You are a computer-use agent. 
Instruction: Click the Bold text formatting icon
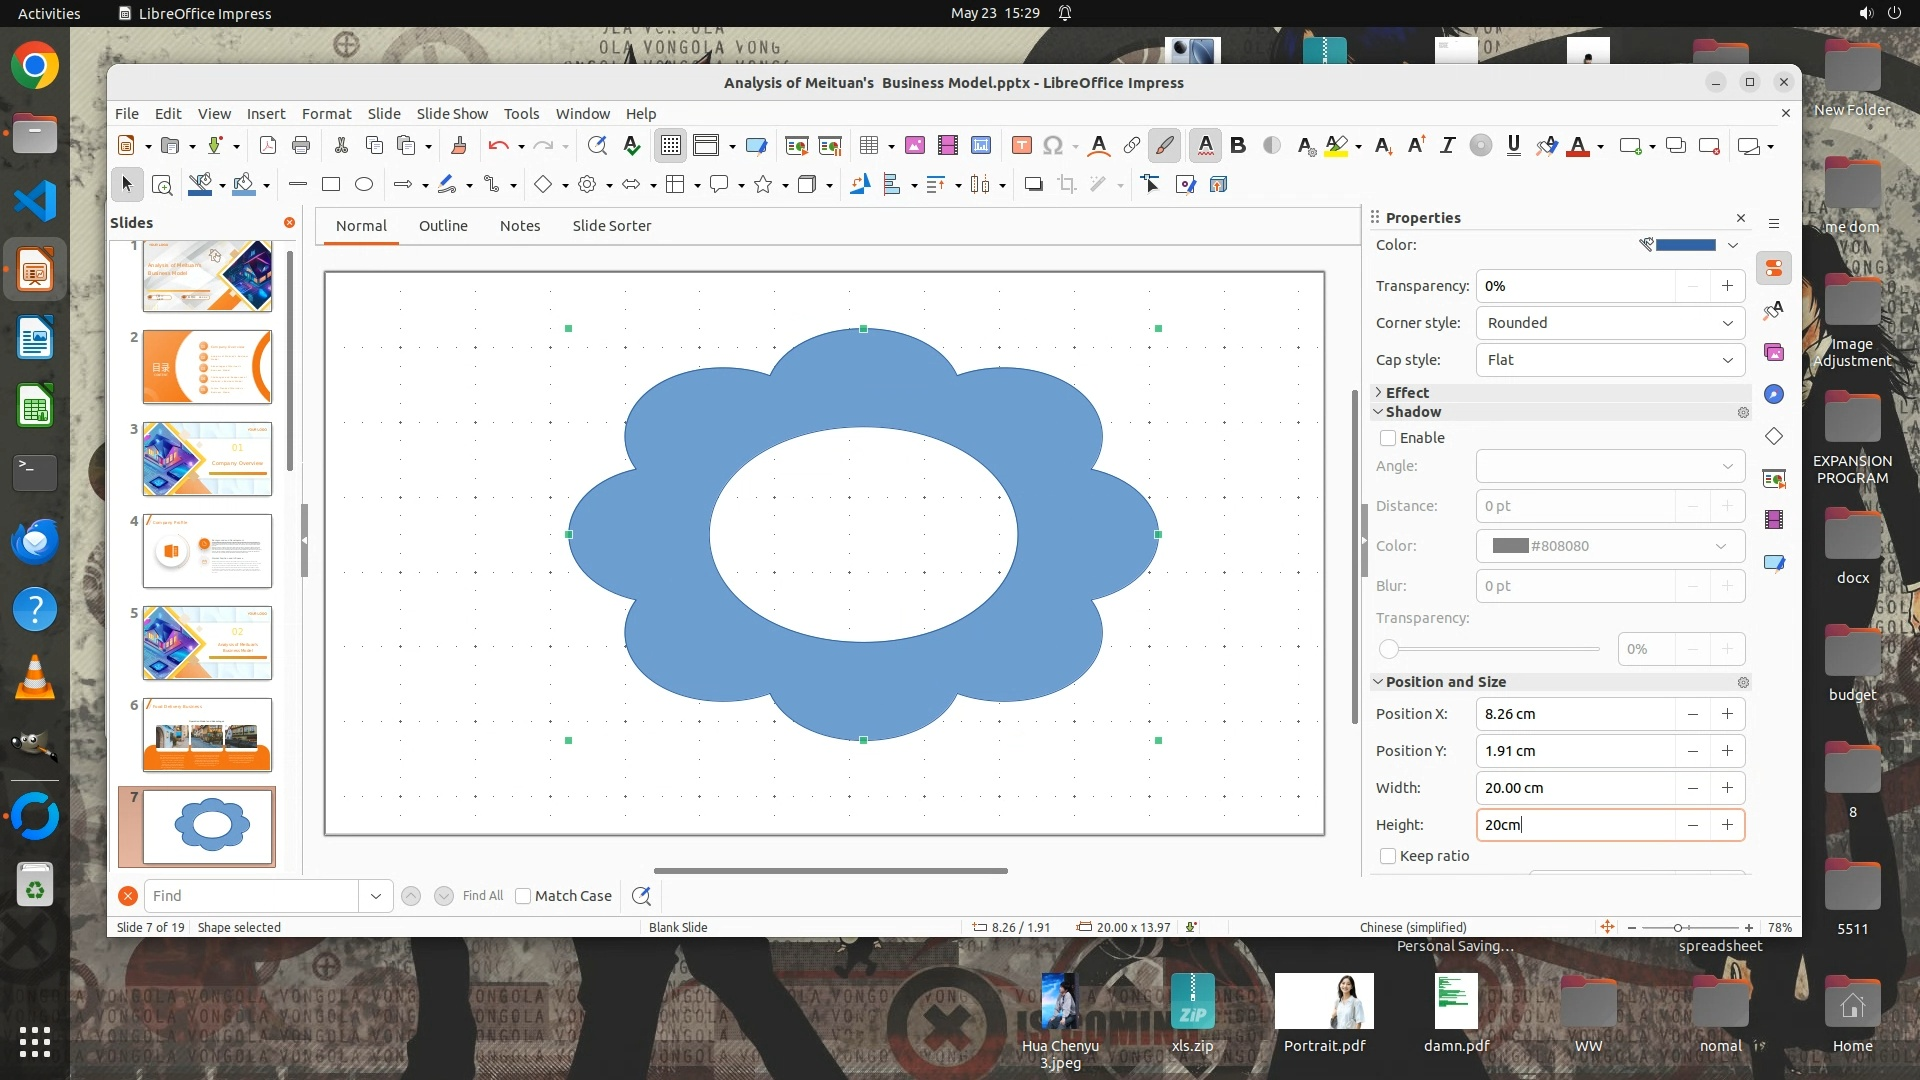(x=1238, y=146)
